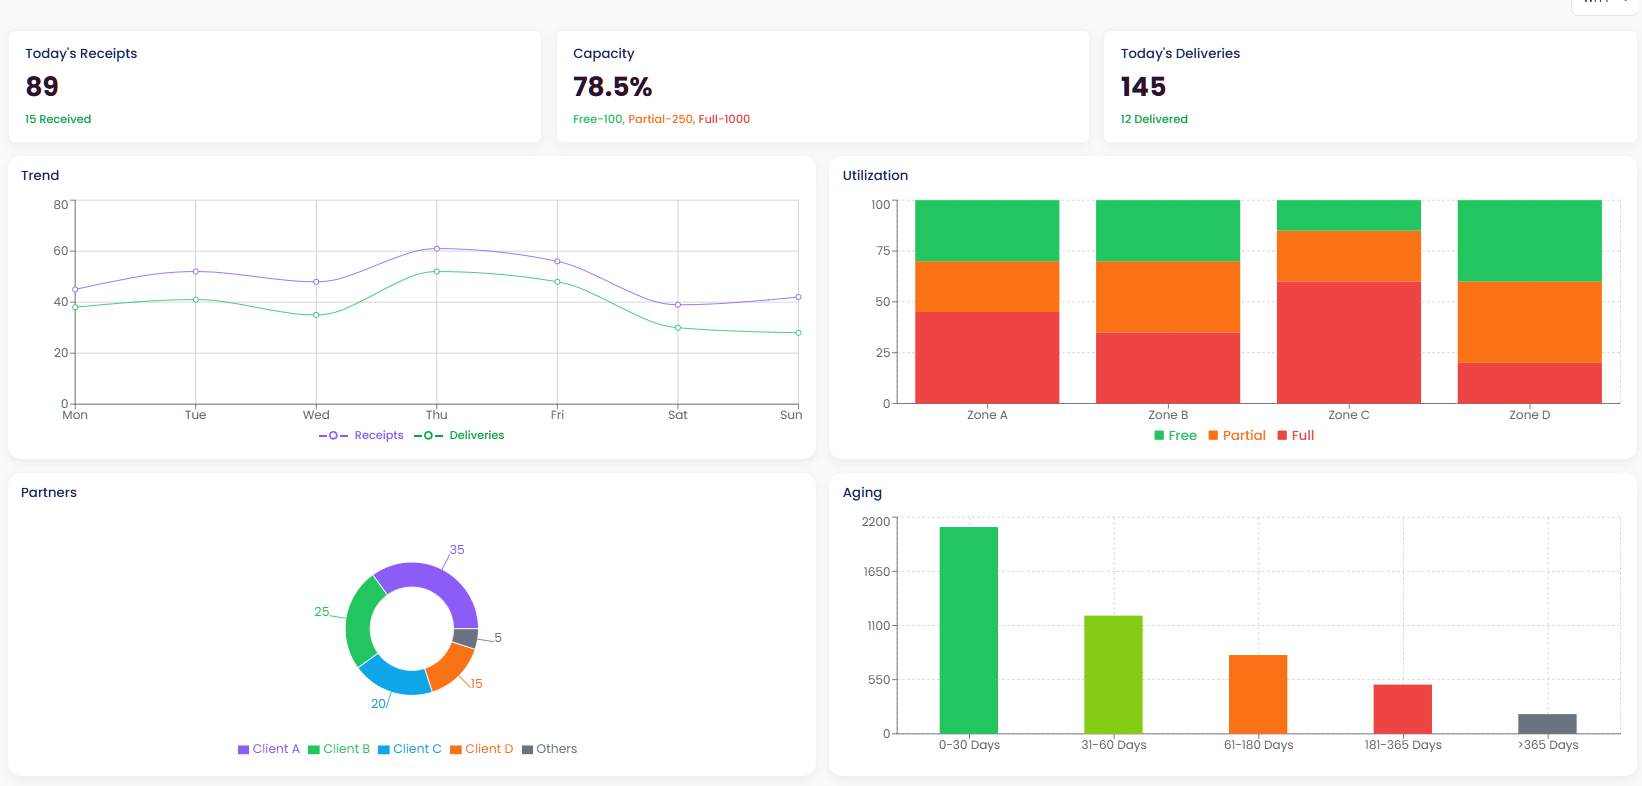Toggle the Receipts series in Trend legend

click(x=361, y=435)
